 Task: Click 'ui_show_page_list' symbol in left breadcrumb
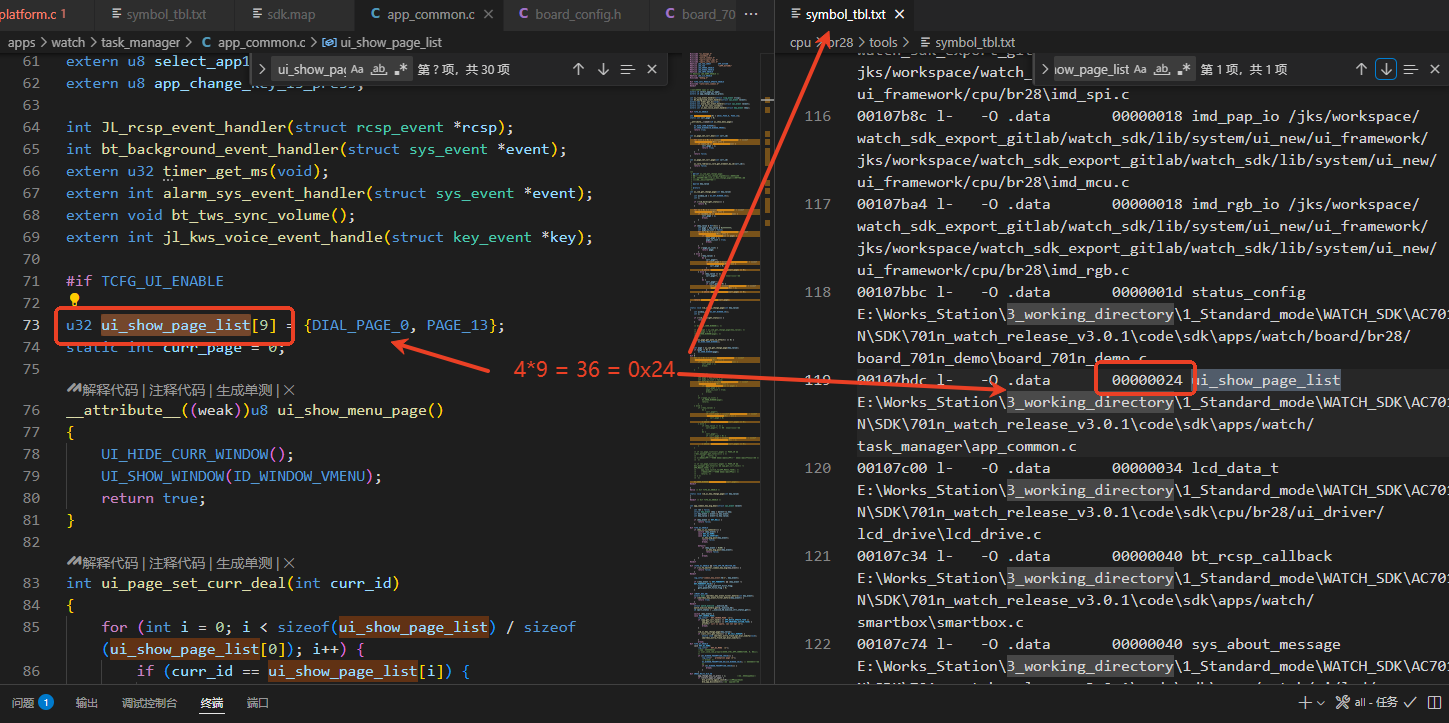tap(391, 42)
